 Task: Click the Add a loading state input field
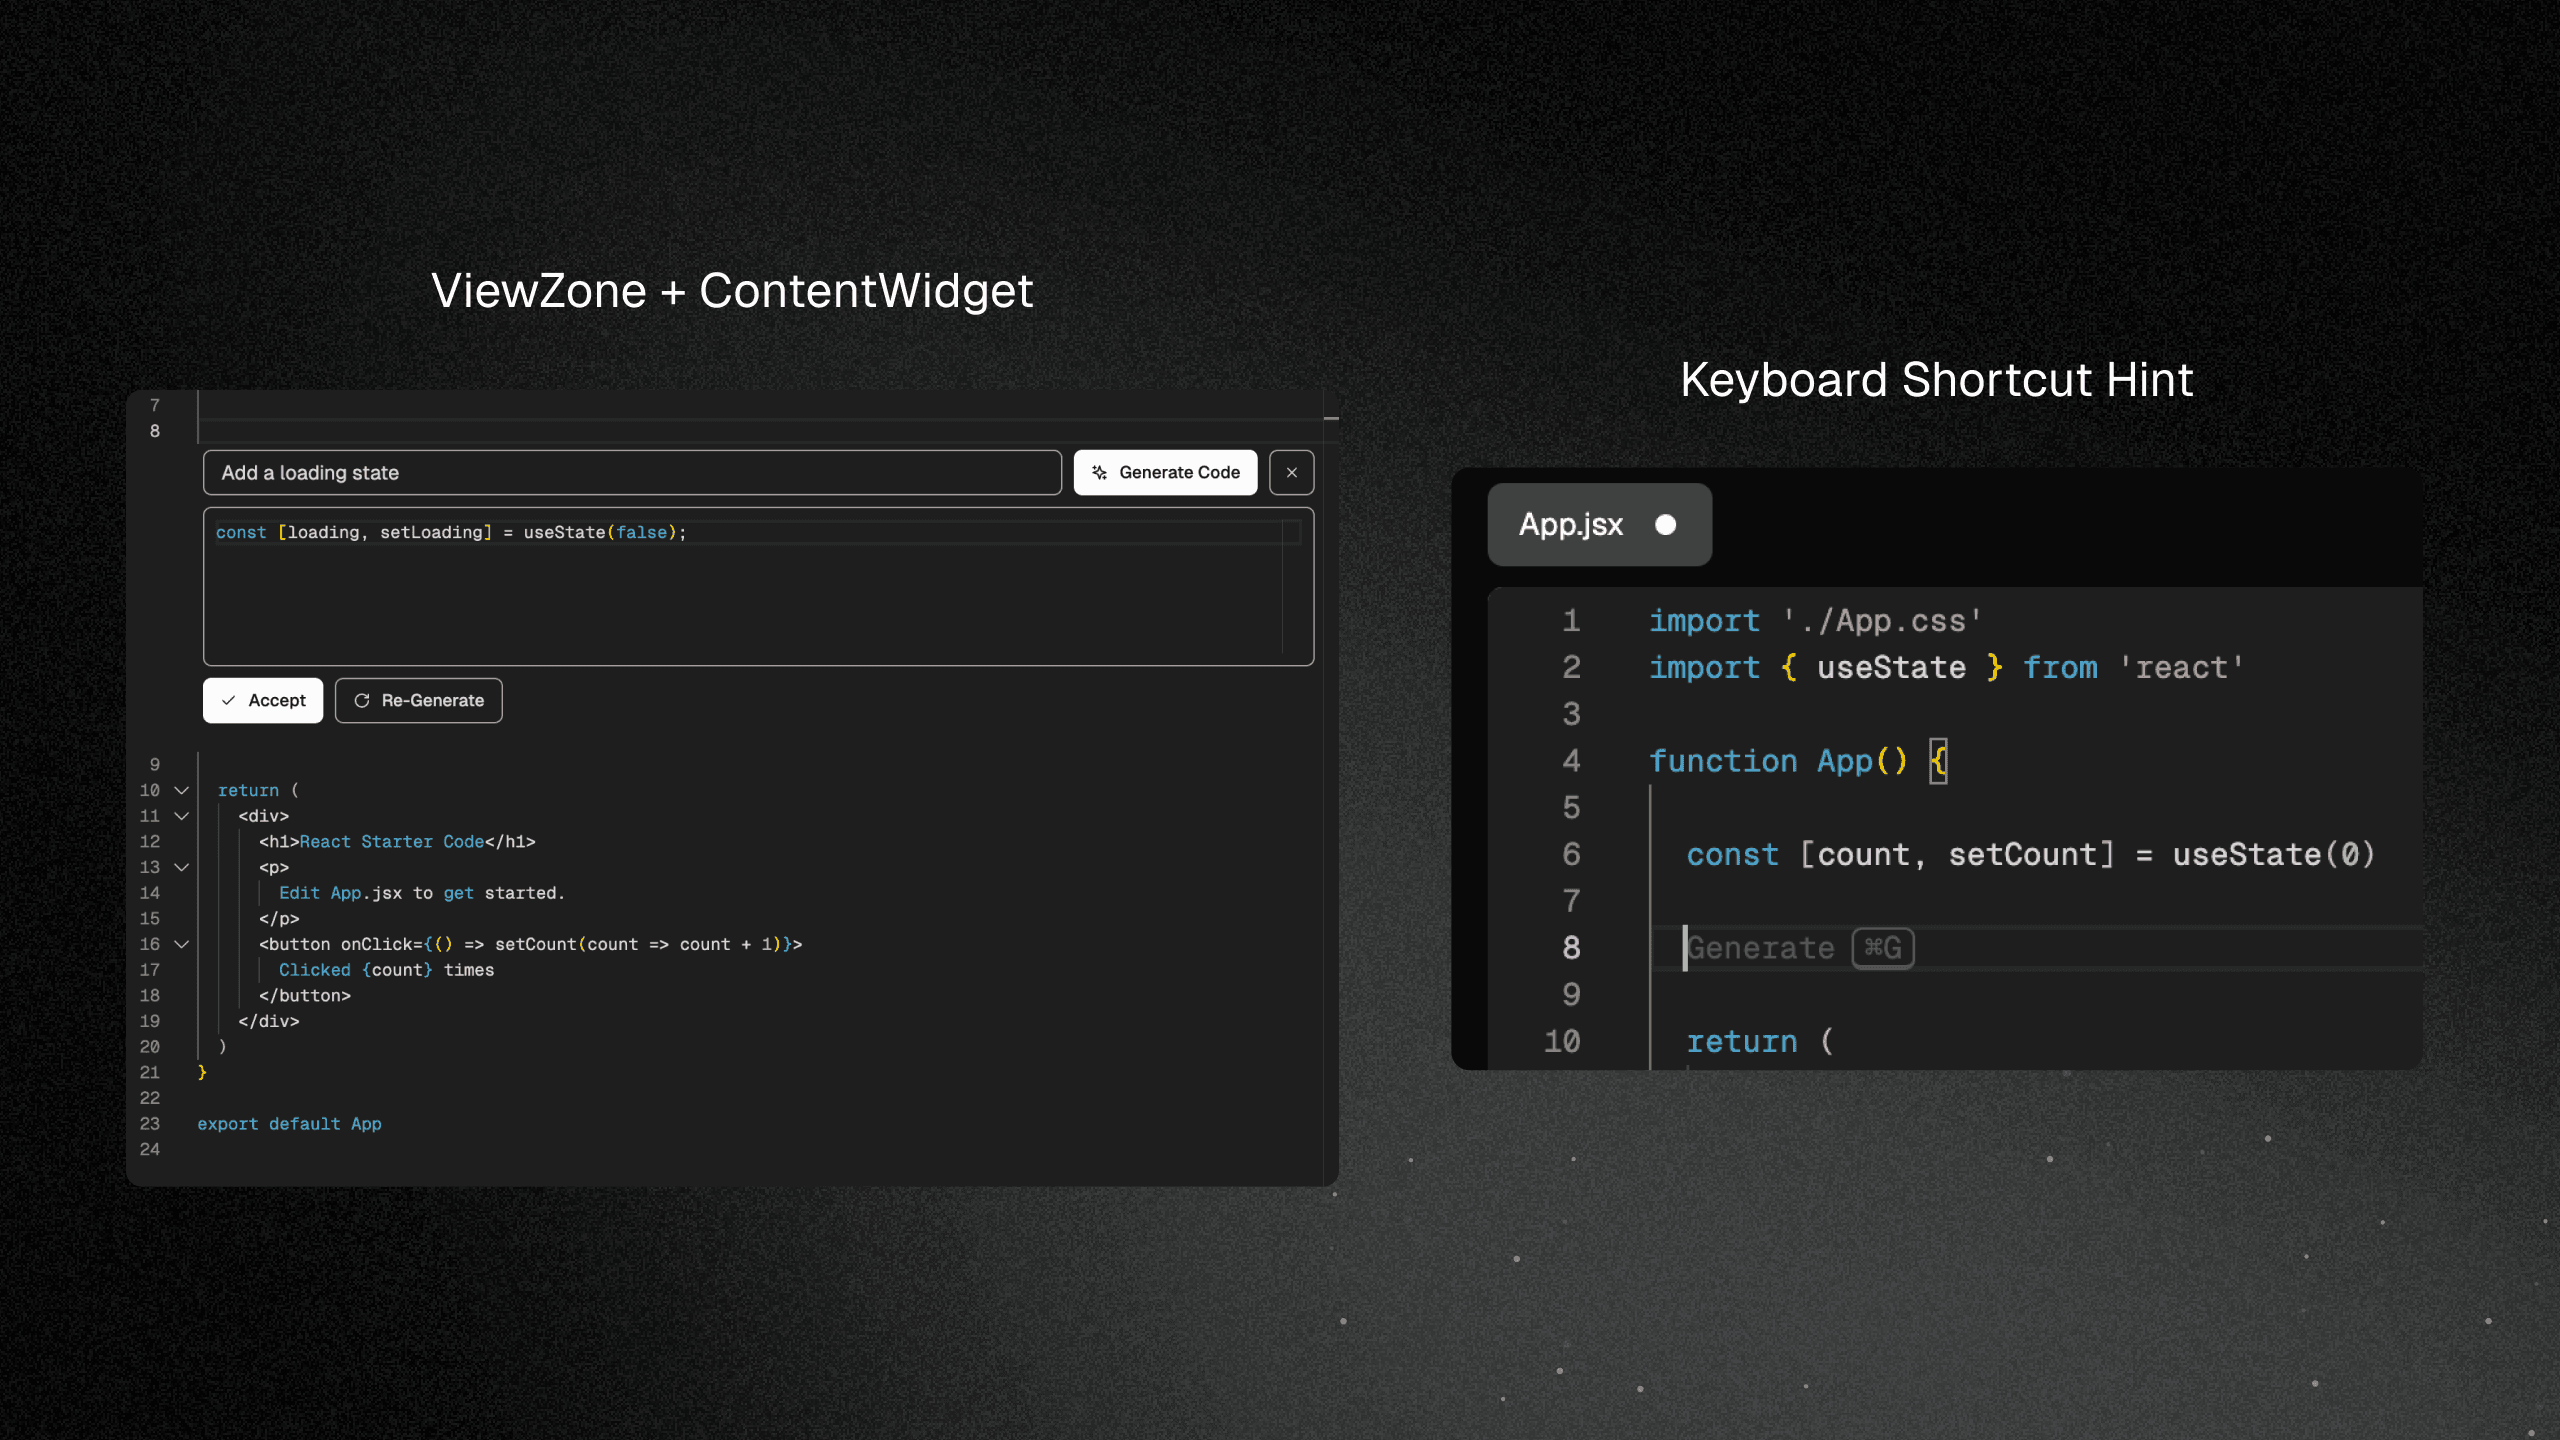click(x=632, y=472)
